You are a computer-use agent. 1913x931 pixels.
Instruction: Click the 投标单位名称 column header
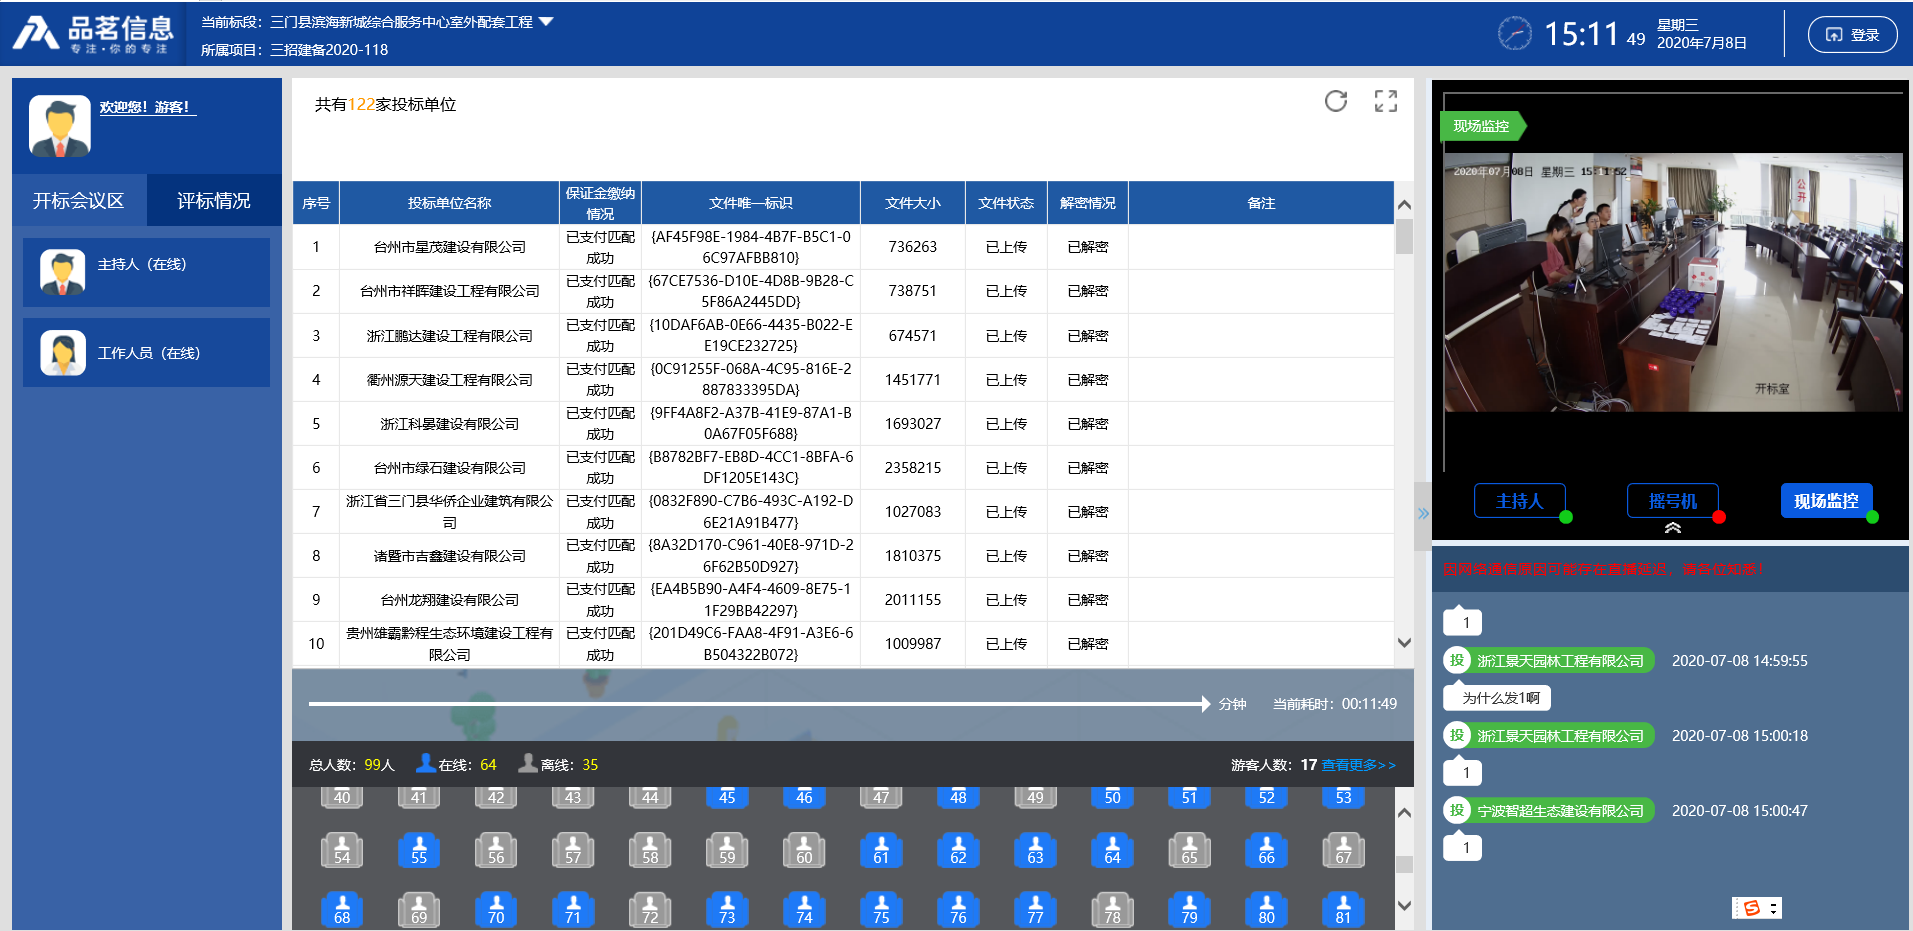(x=449, y=203)
